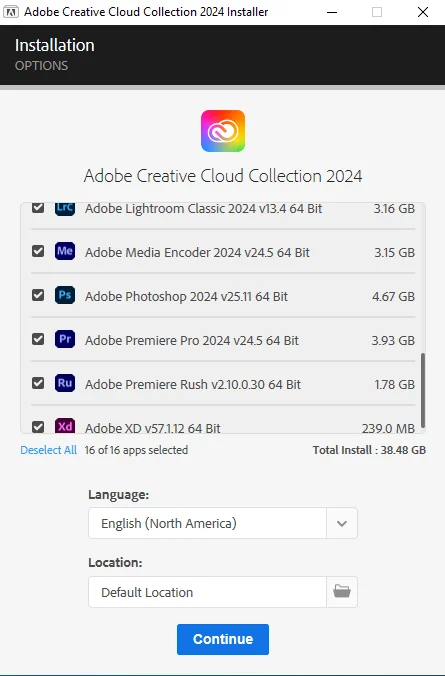Click the Premiere Pro Pr icon
Screen dimensions: 445x676
[x=65, y=339]
